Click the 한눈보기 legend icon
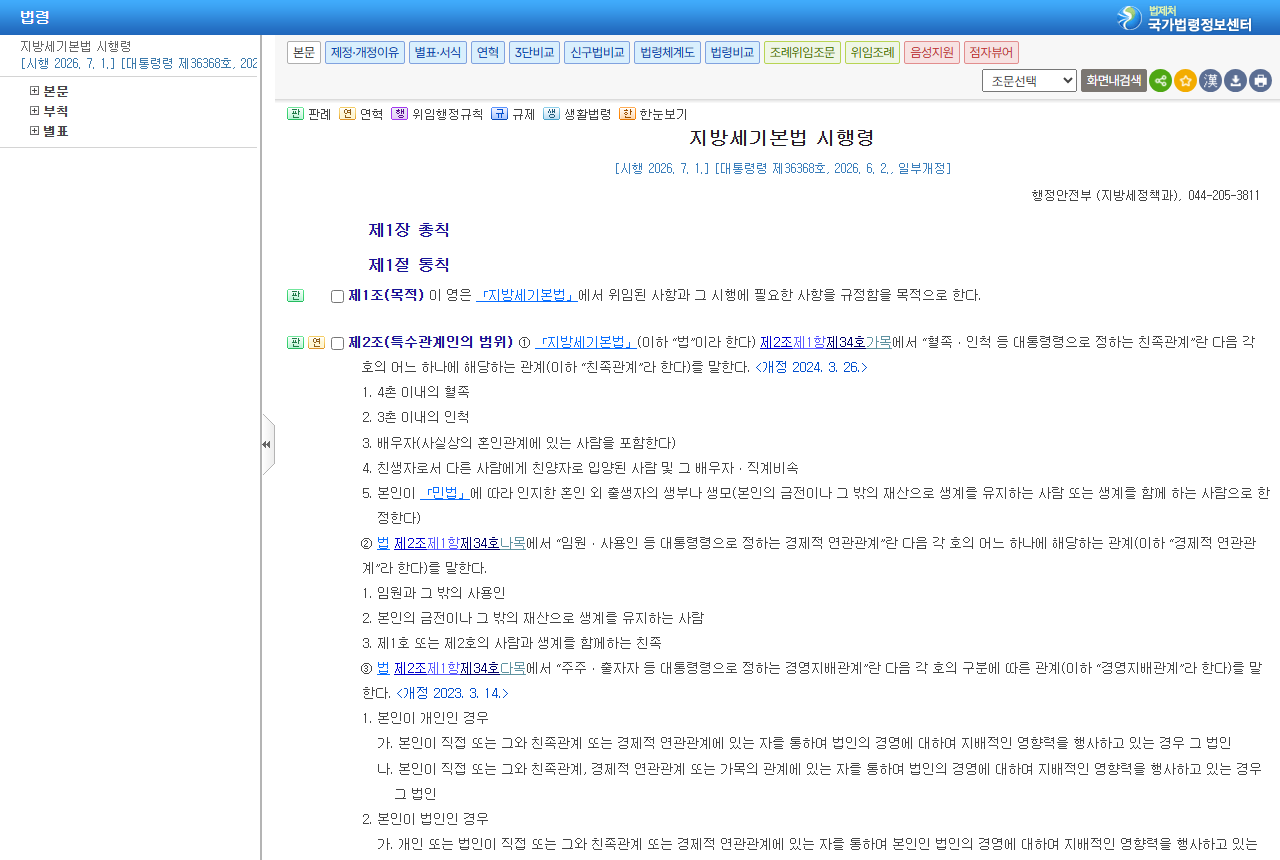 click(627, 114)
